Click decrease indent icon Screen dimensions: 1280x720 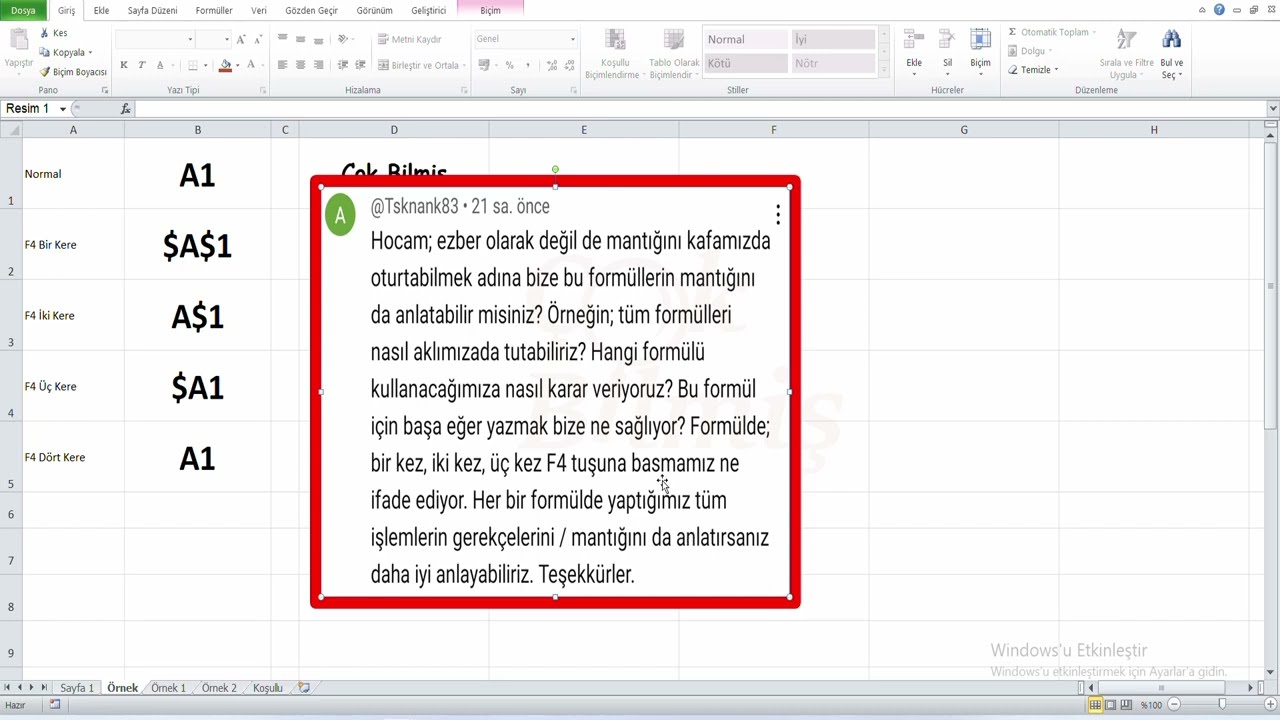click(343, 65)
